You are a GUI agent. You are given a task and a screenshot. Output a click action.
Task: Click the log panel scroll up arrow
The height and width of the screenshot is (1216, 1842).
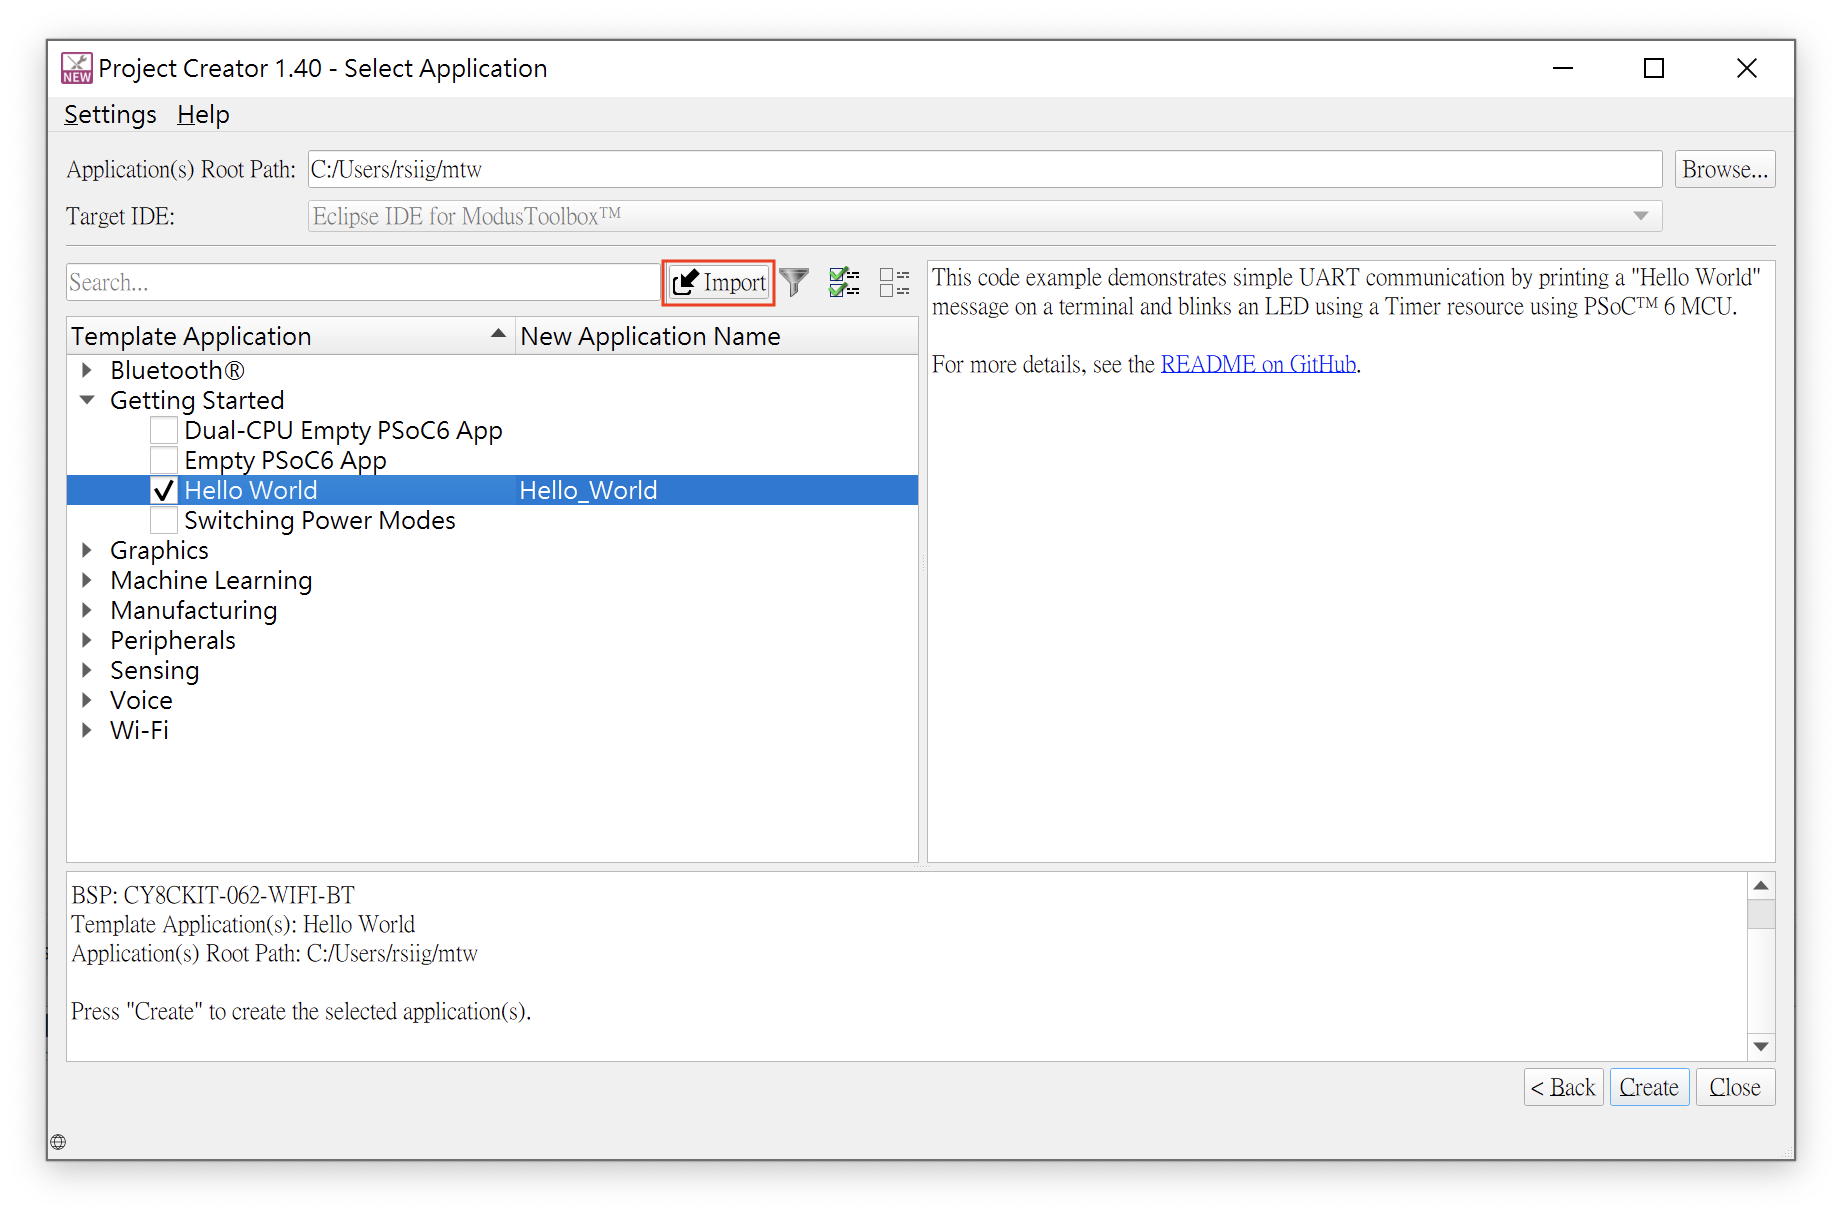[x=1761, y=886]
